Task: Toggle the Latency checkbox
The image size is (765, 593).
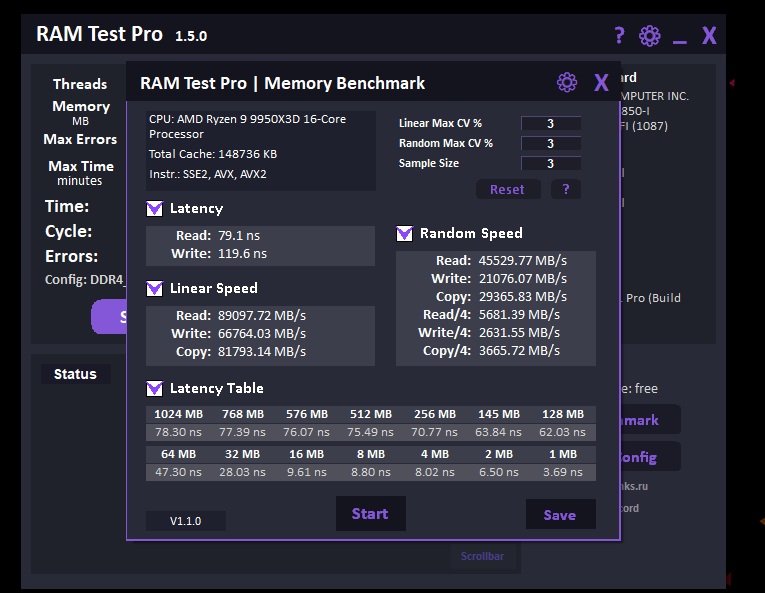Action: 154,209
